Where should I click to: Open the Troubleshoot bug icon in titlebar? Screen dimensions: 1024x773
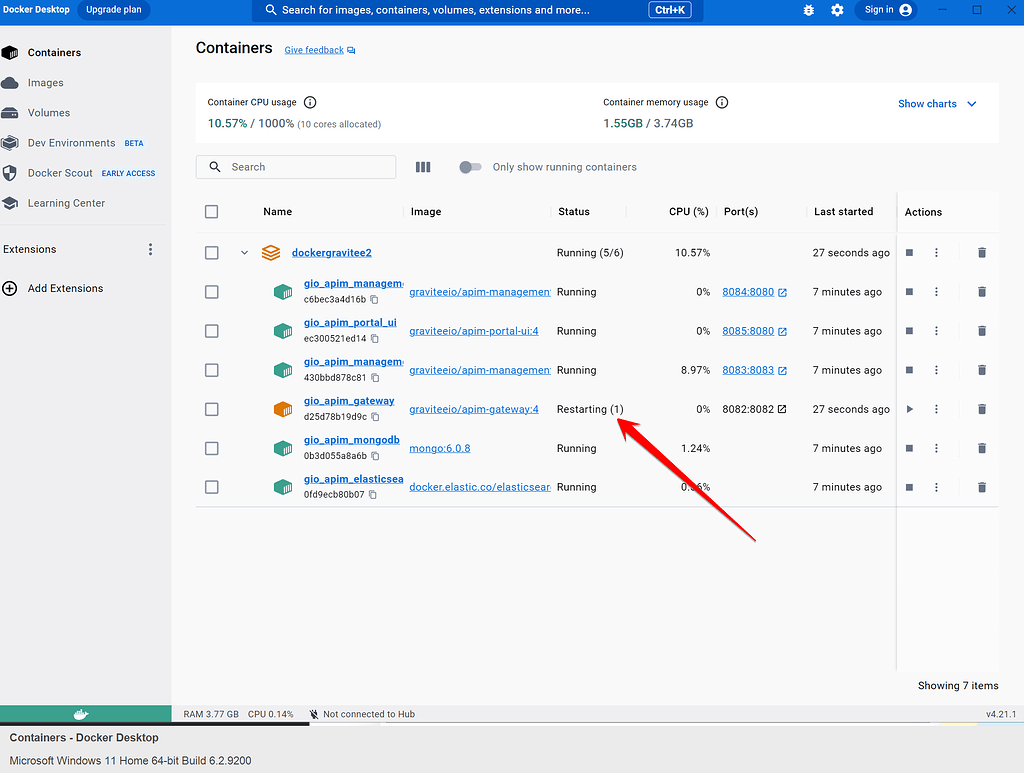click(x=808, y=11)
